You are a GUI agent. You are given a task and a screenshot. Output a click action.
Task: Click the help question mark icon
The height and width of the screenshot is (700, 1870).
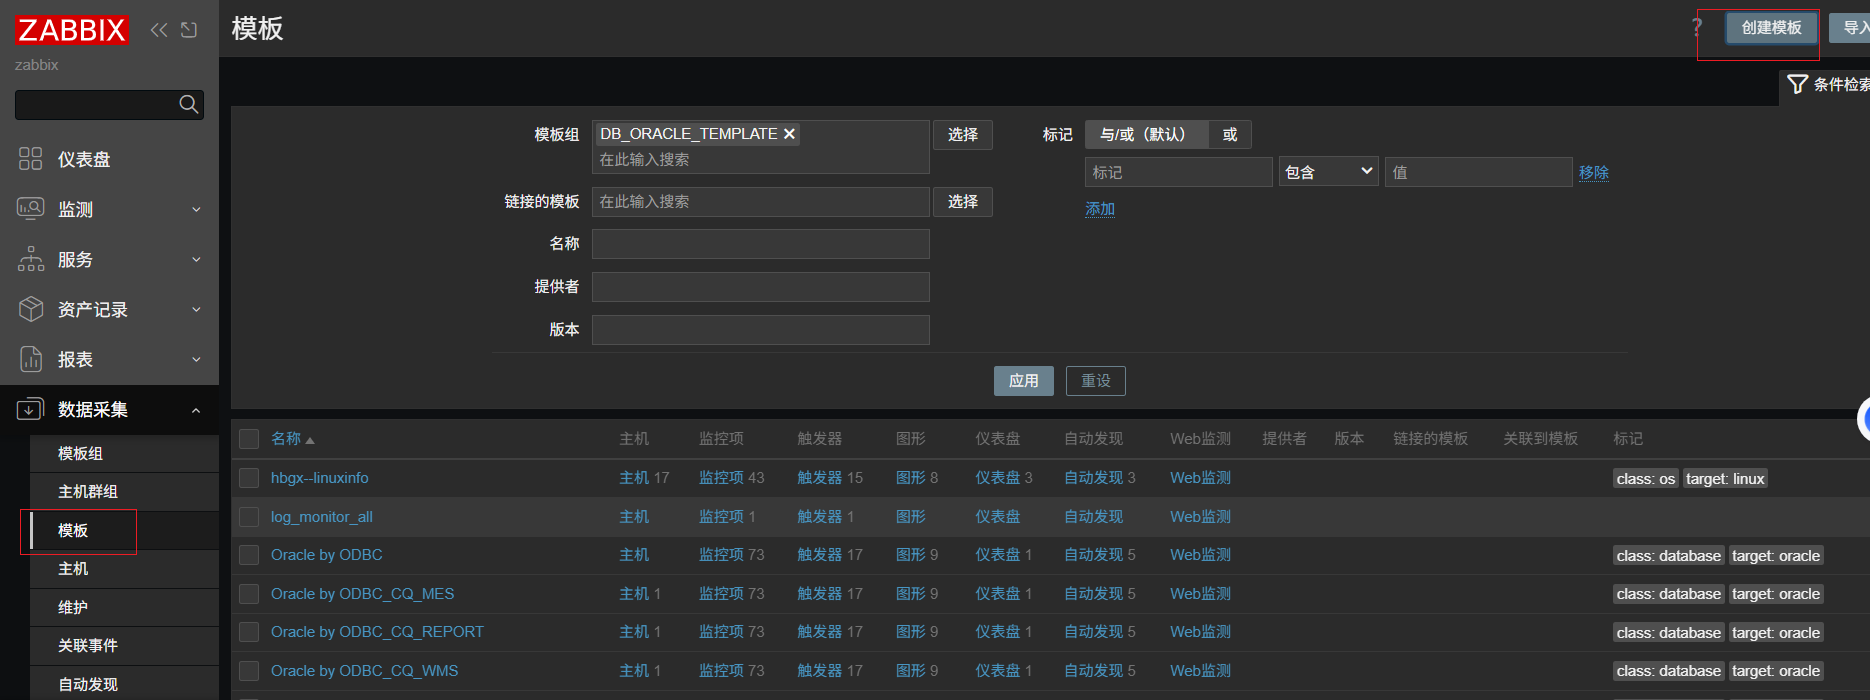[1697, 27]
